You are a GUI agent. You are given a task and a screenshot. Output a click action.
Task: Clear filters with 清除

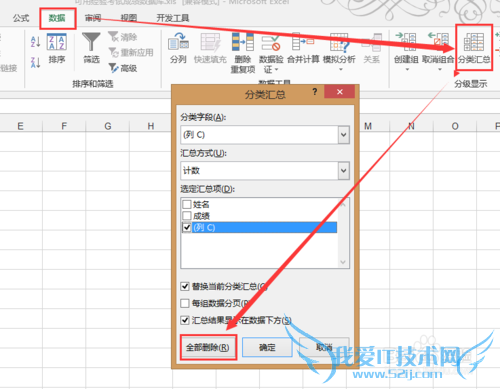point(122,37)
